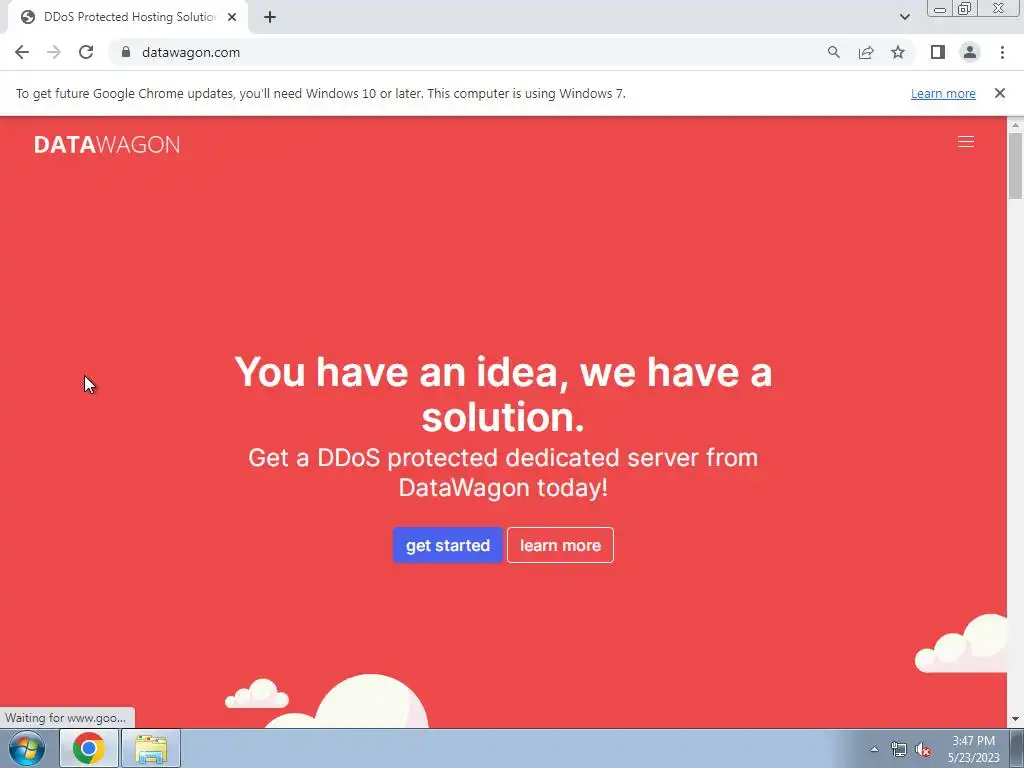Expand the tab search dropdown arrow

coord(904,17)
